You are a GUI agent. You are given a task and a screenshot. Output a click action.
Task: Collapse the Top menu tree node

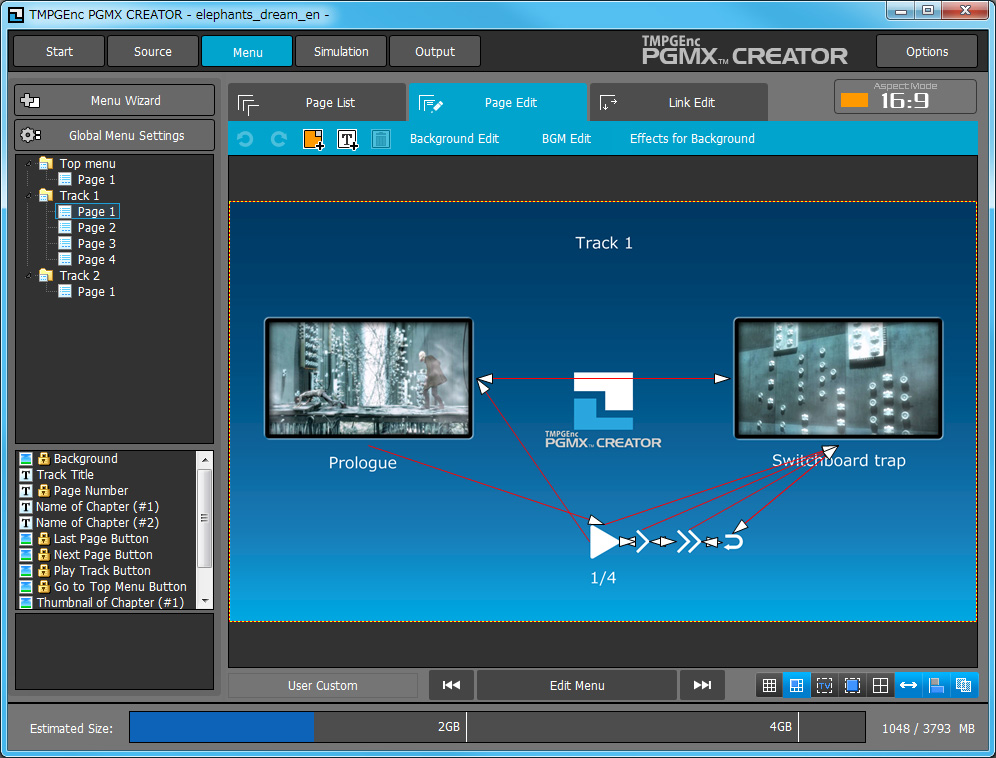[29, 163]
